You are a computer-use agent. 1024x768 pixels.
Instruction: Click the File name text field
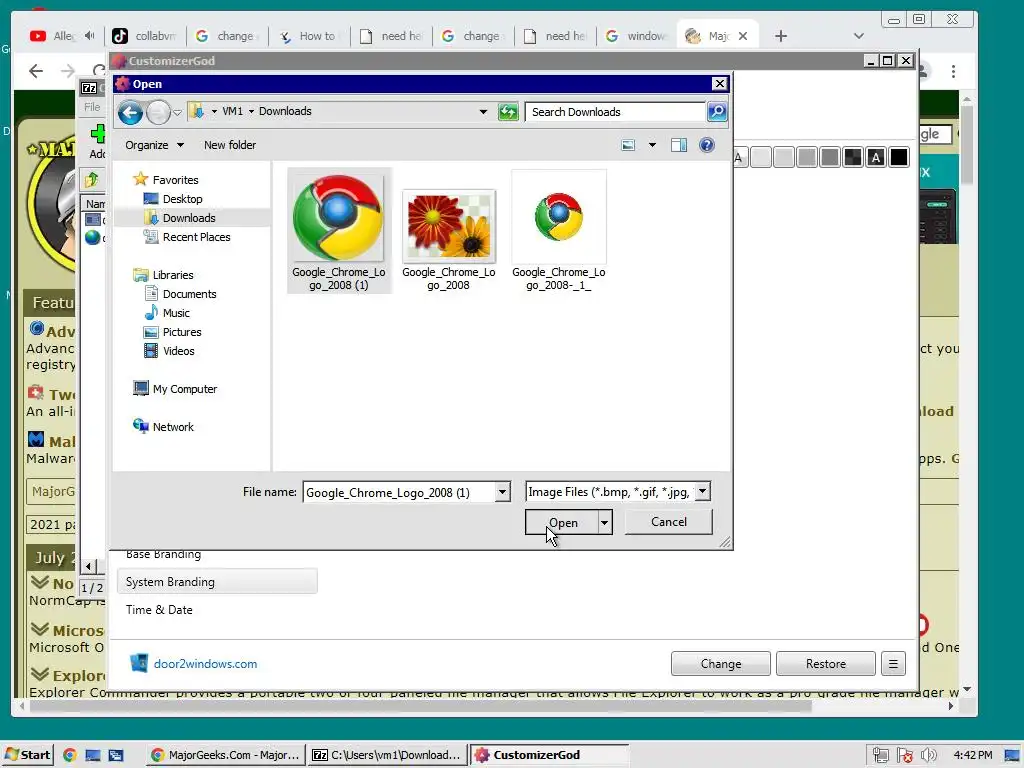pyautogui.click(x=399, y=492)
